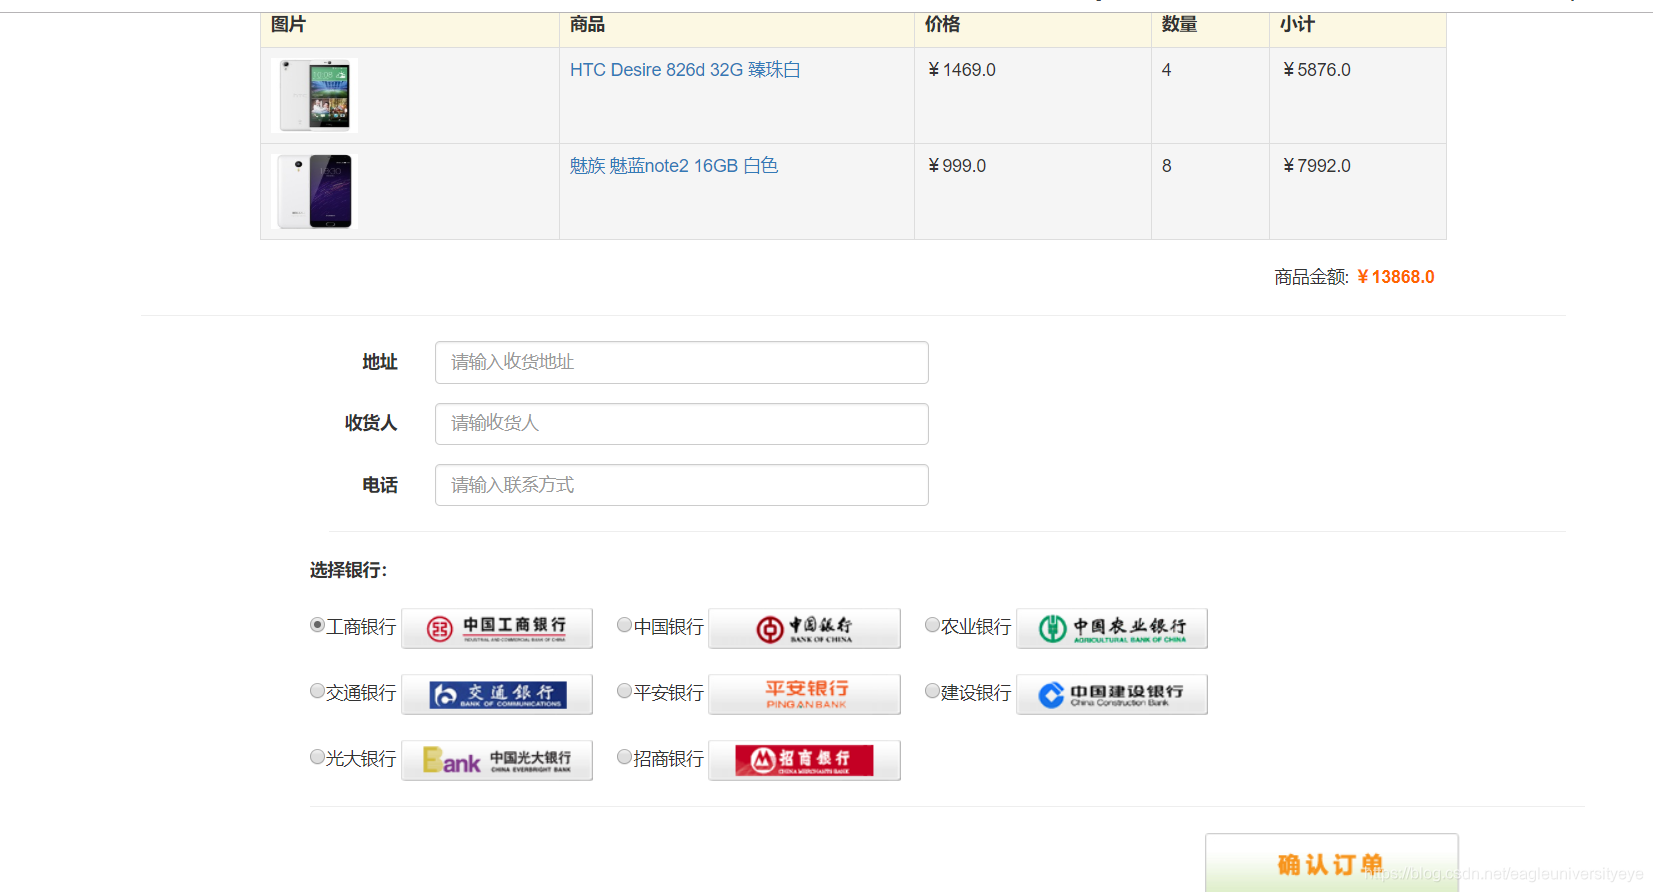
Task: Click the 选择银行 heading
Action: point(348,570)
